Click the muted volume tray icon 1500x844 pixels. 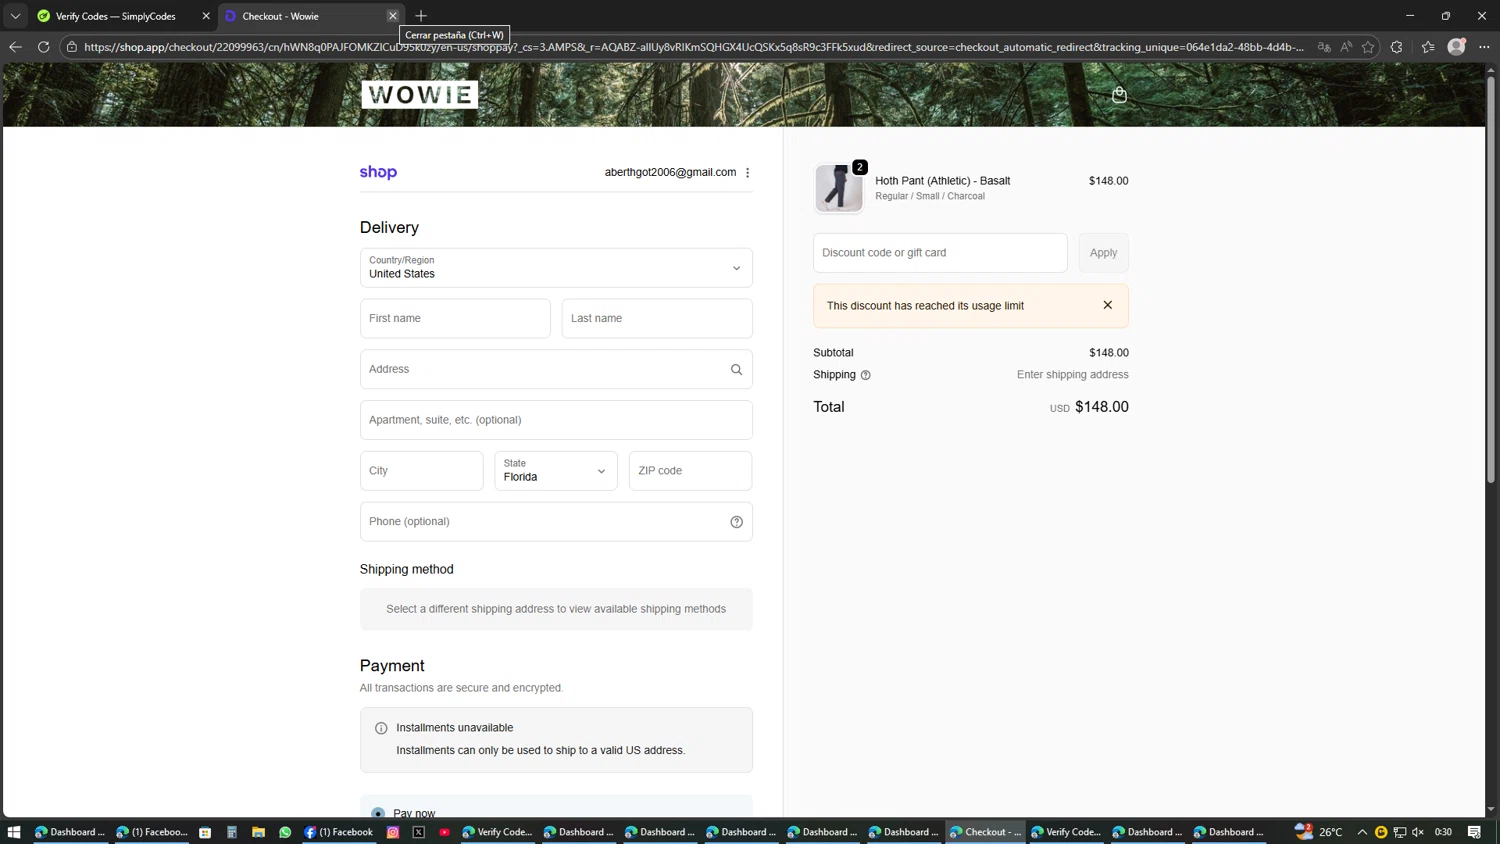1418,832
